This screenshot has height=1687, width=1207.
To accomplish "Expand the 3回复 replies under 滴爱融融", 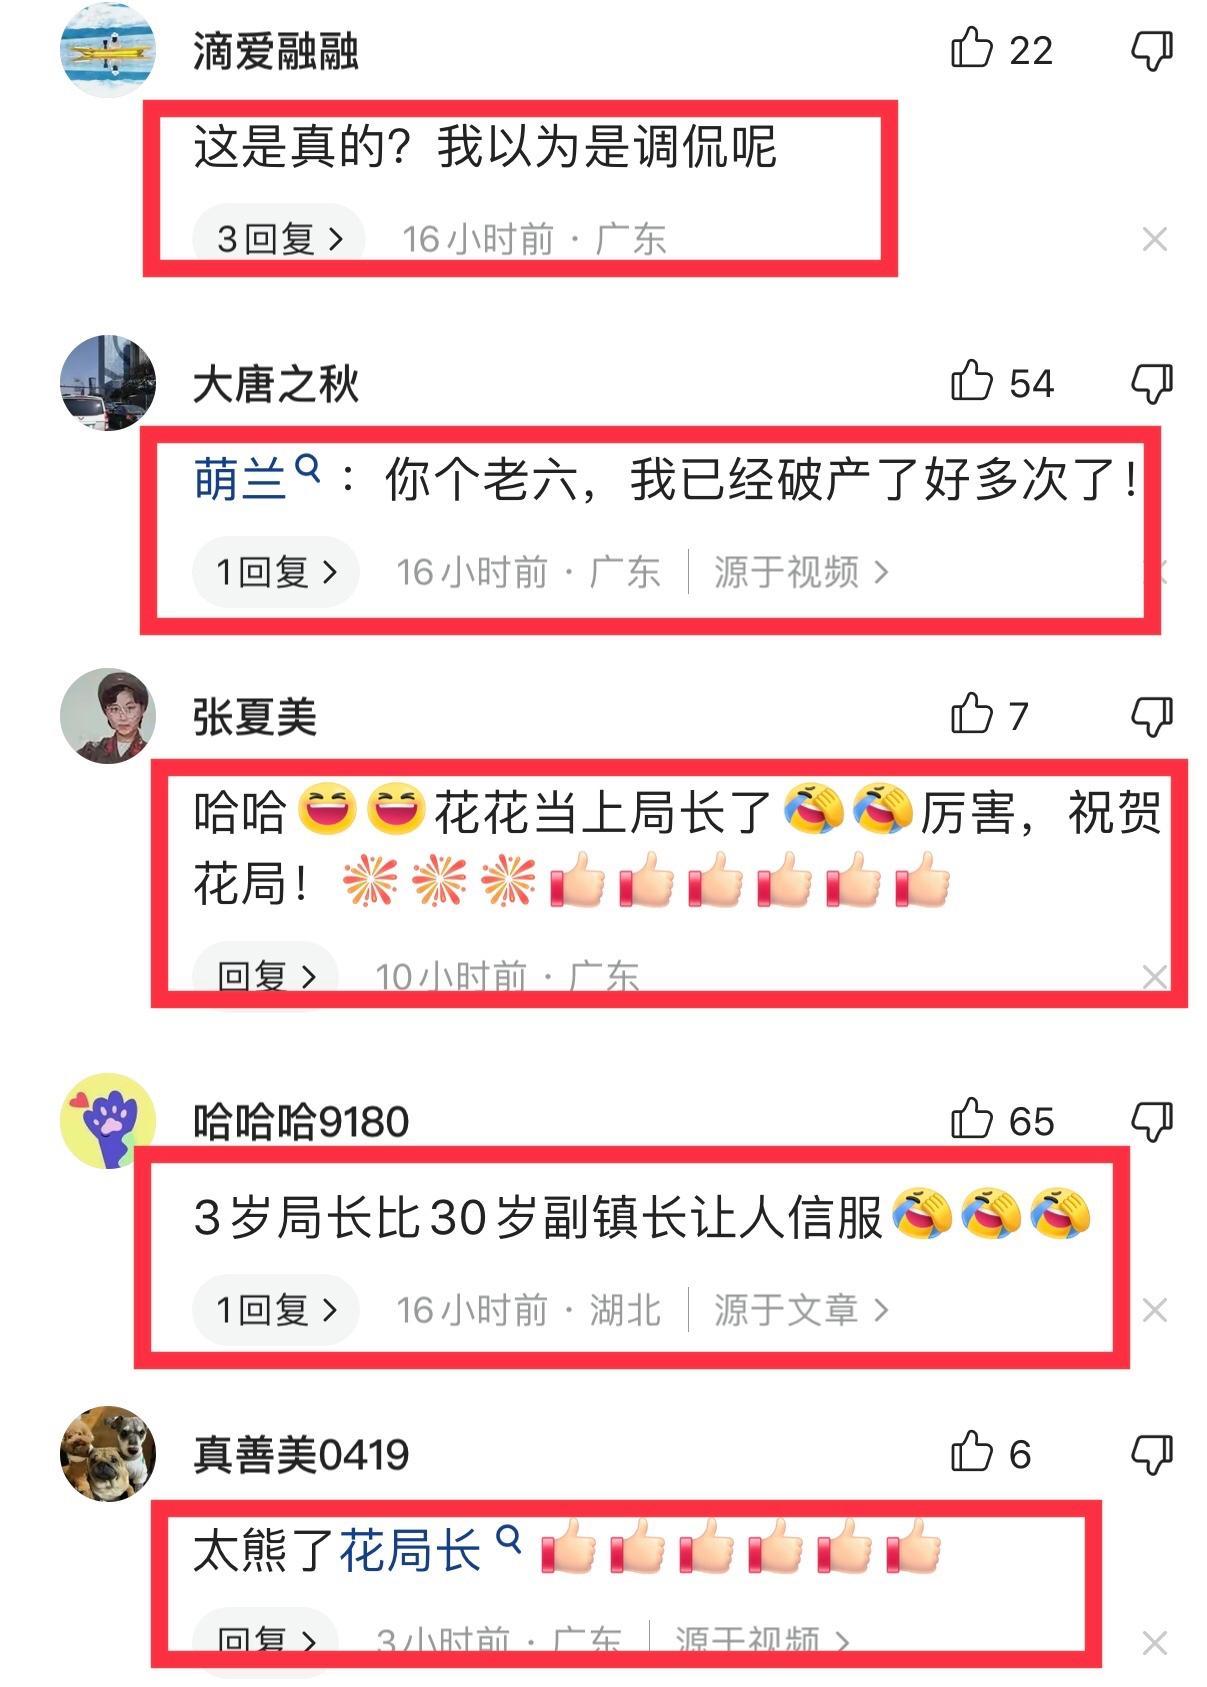I will (x=278, y=238).
